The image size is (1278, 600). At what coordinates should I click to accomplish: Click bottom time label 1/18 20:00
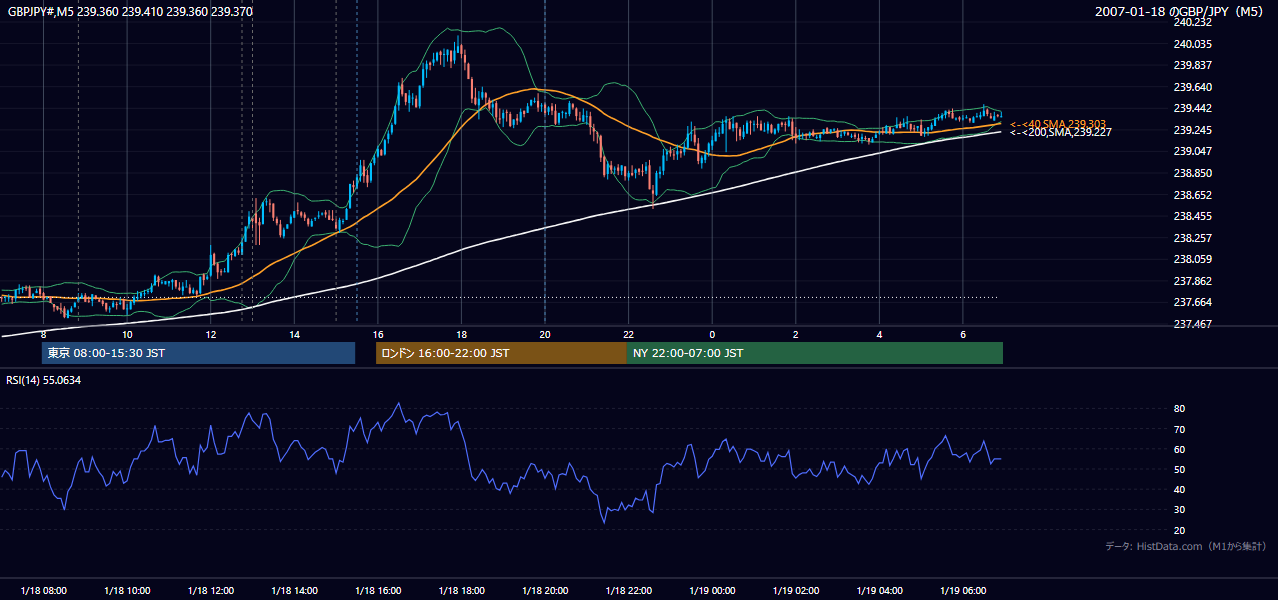coord(545,591)
